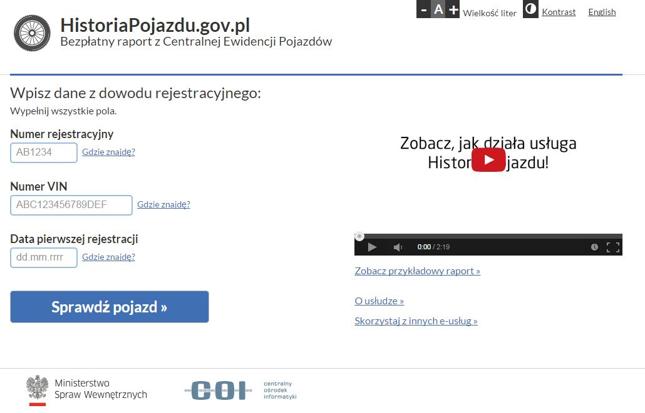645x413 pixels.
Task: Click the Ministerstwo Spraw Wewnętrznych logo
Action: click(87, 389)
